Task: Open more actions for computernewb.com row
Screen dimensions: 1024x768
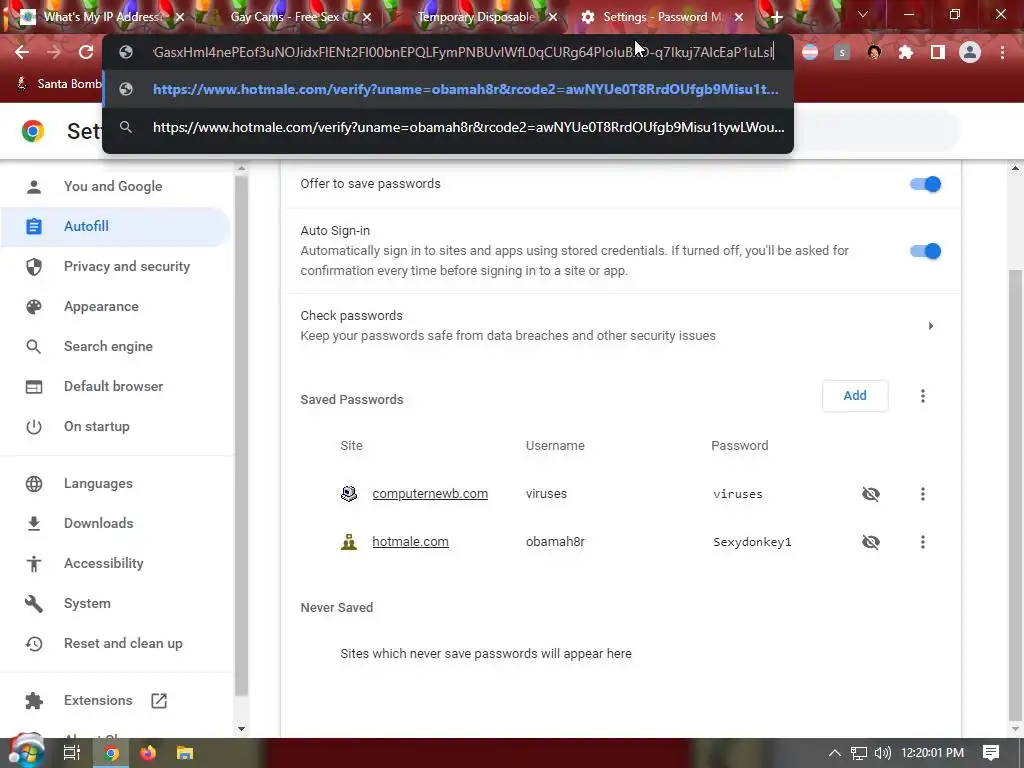Action: coord(923,494)
